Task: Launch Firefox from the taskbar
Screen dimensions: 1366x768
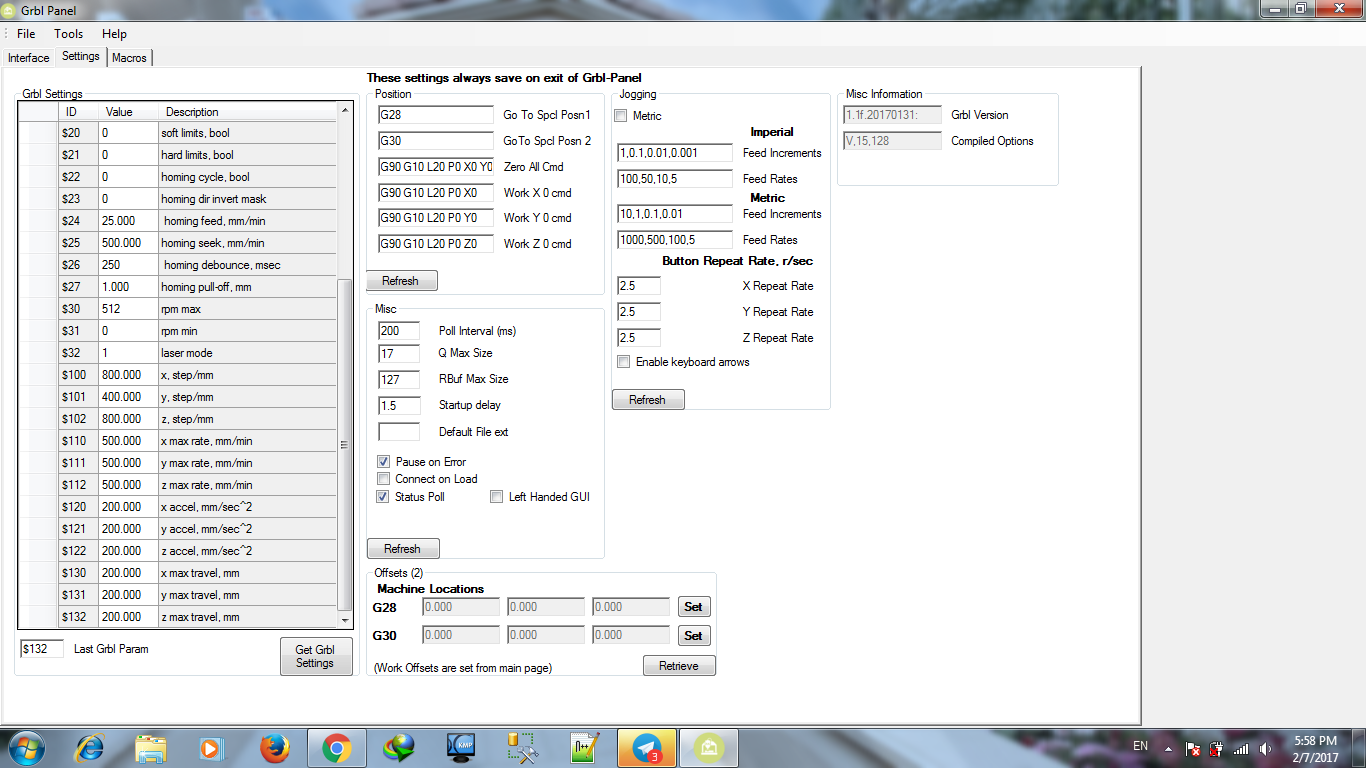Action: [x=274, y=747]
